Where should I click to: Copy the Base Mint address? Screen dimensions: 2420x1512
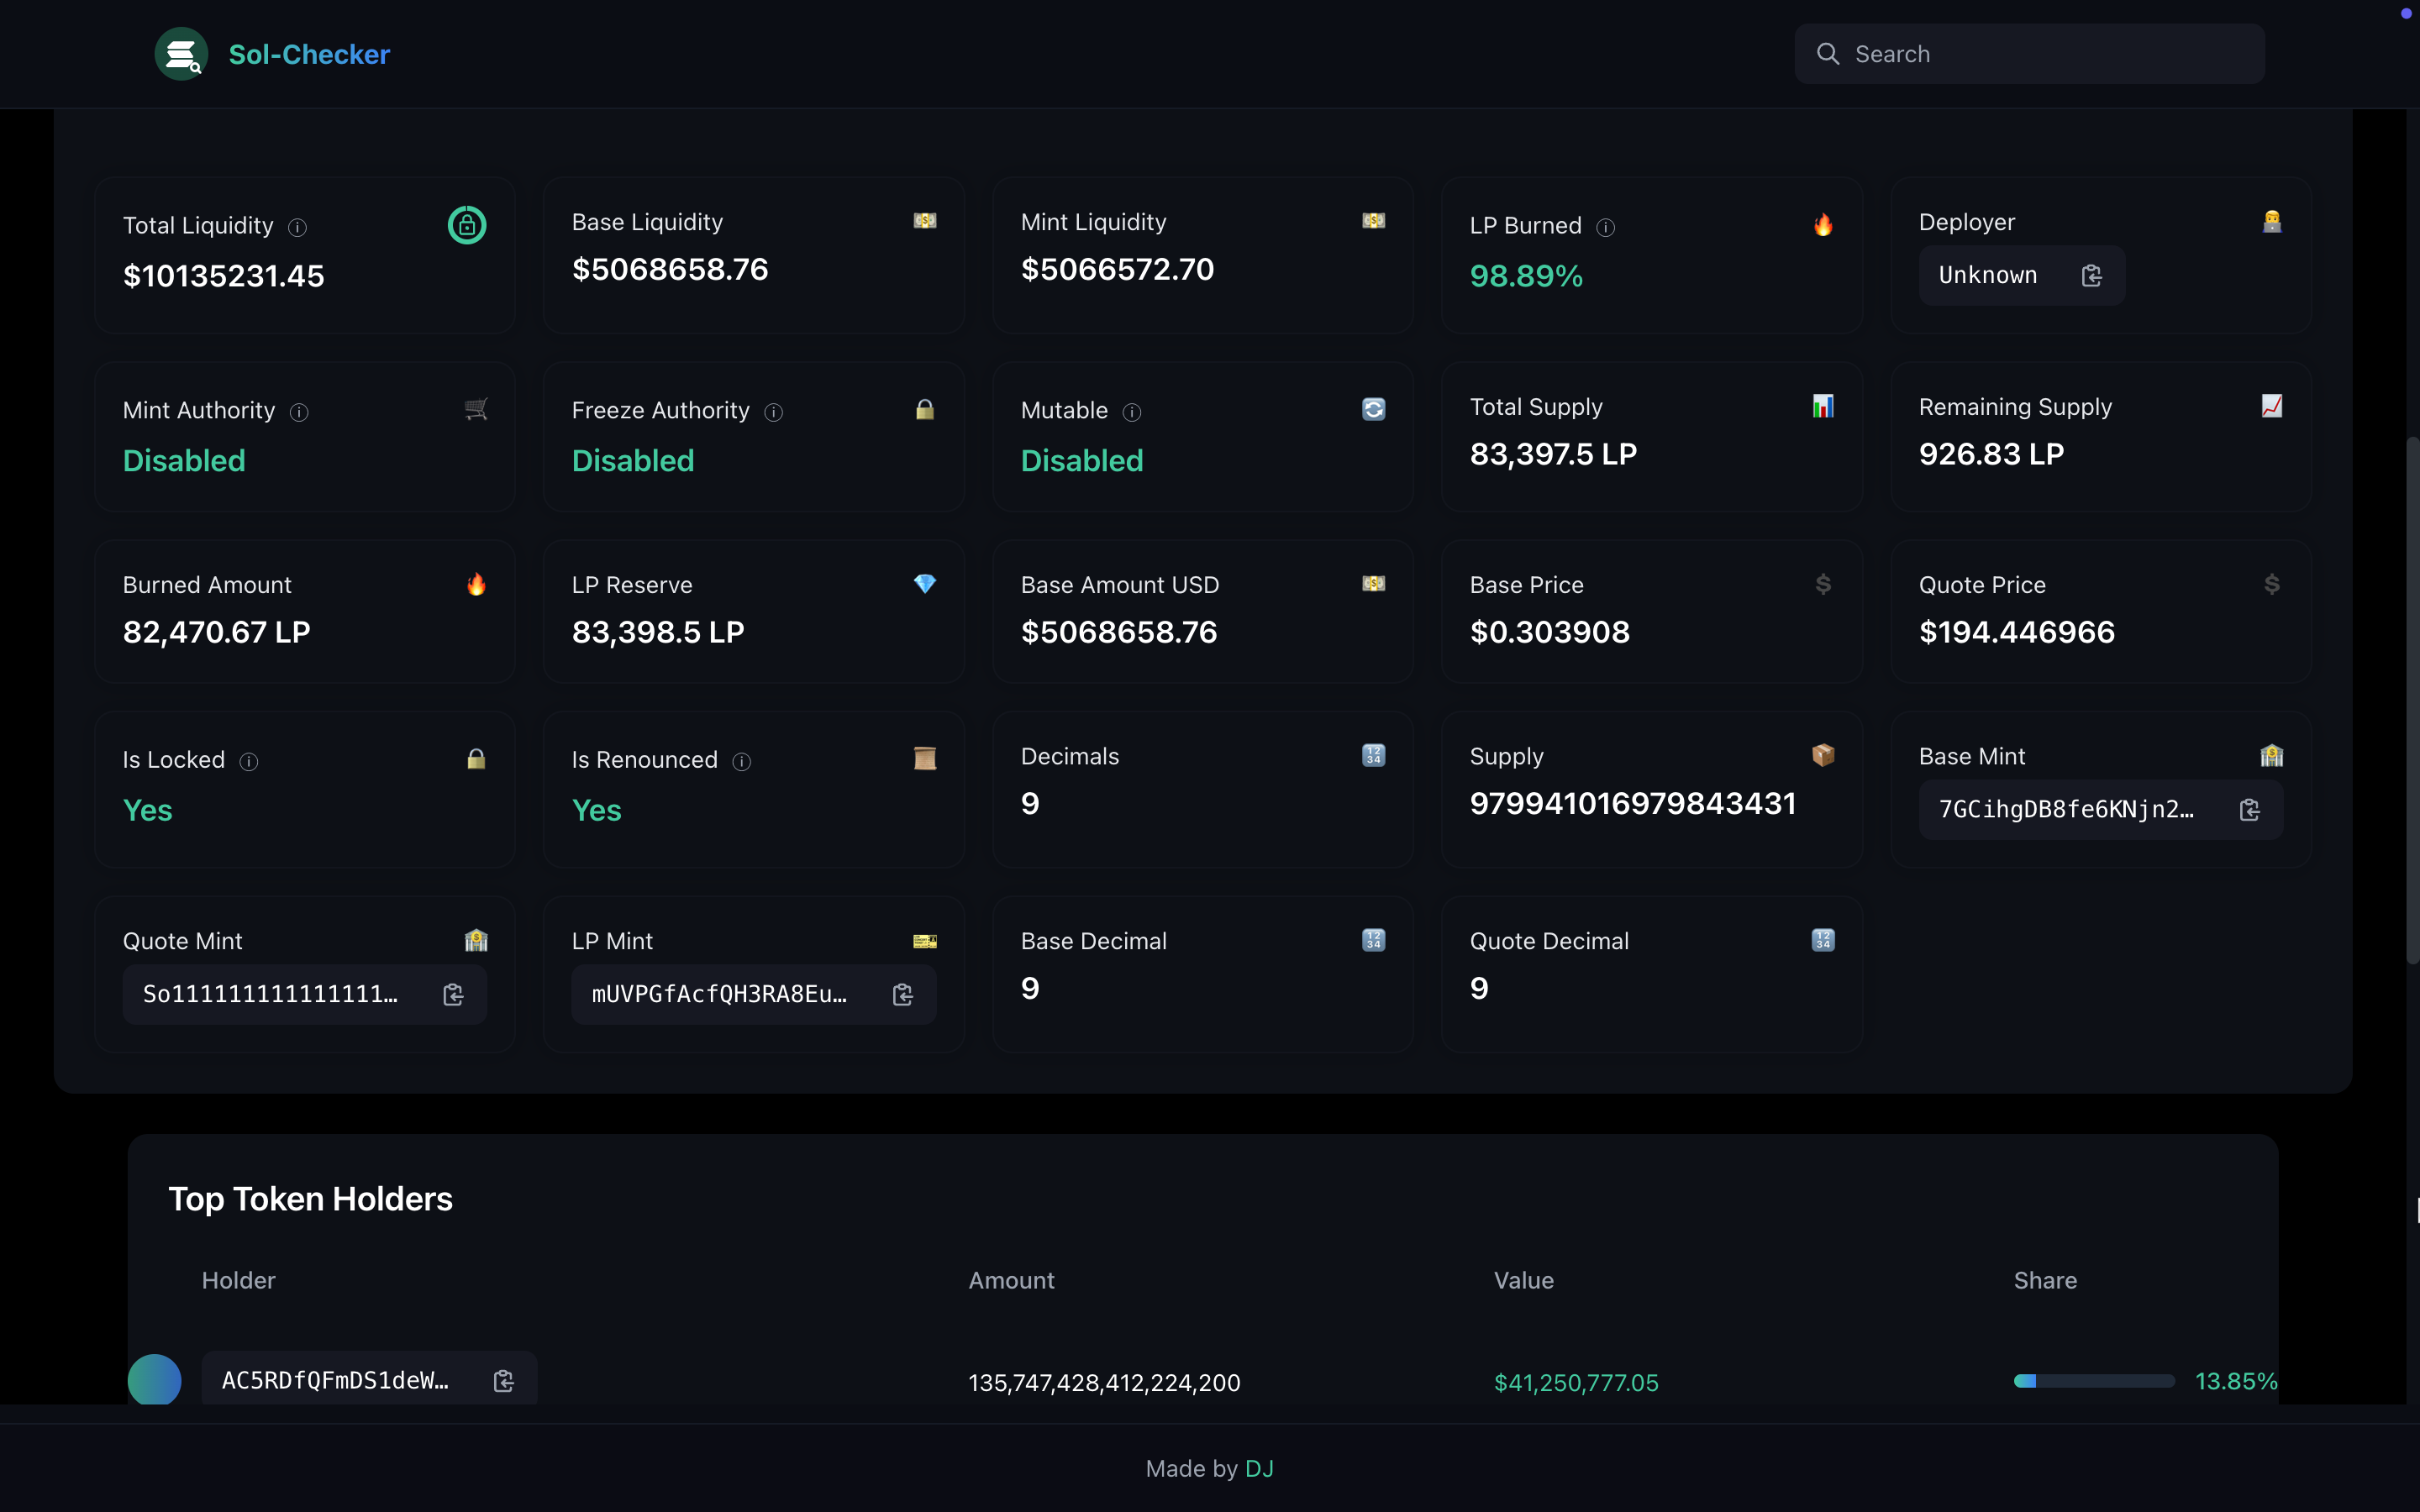pos(2249,810)
